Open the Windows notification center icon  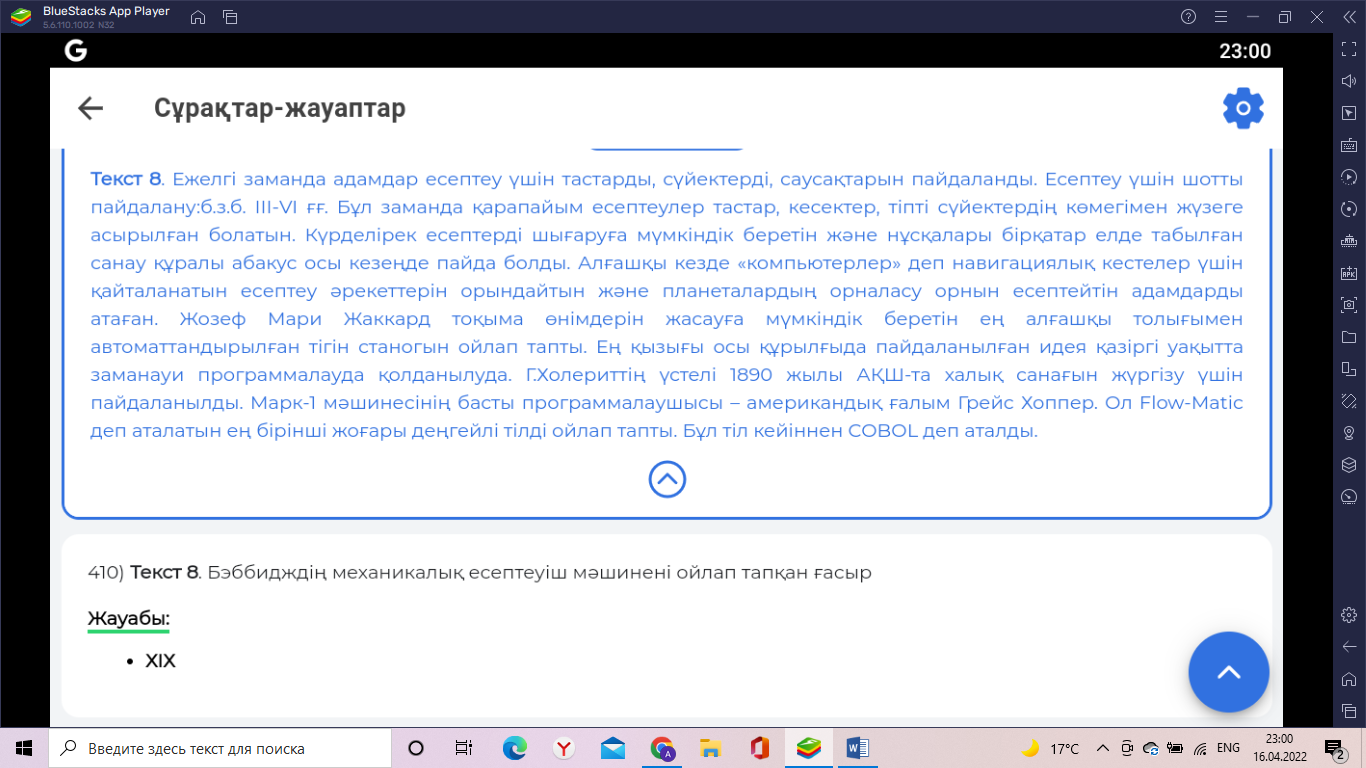coord(1334,748)
